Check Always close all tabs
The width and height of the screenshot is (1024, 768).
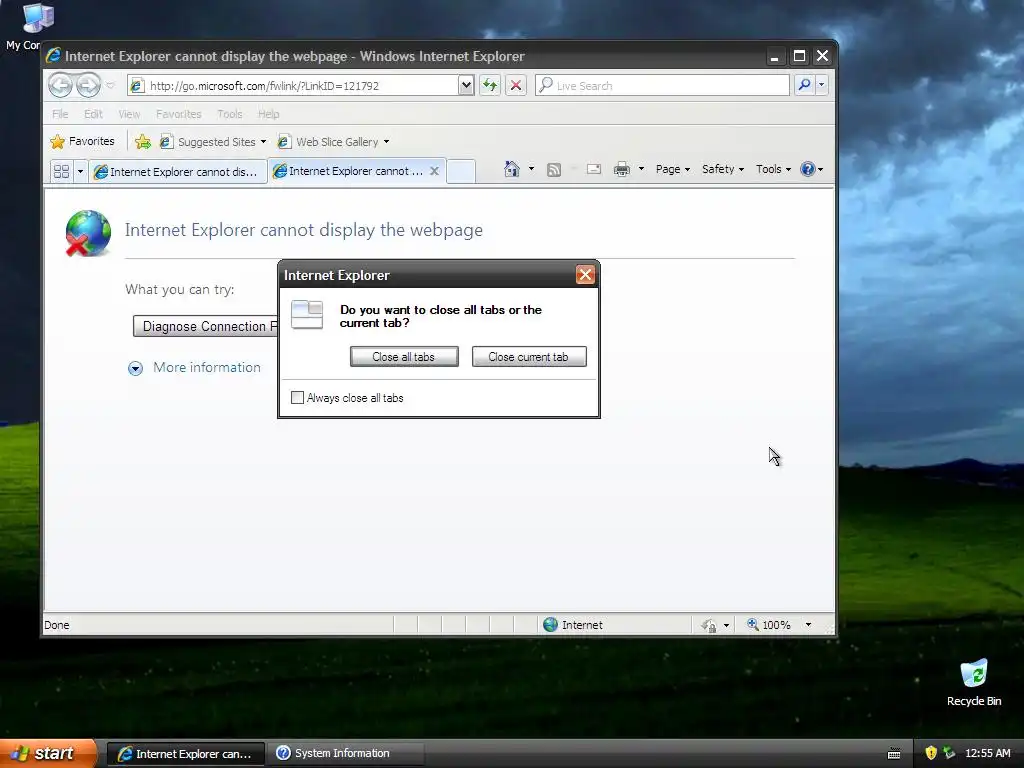click(297, 398)
